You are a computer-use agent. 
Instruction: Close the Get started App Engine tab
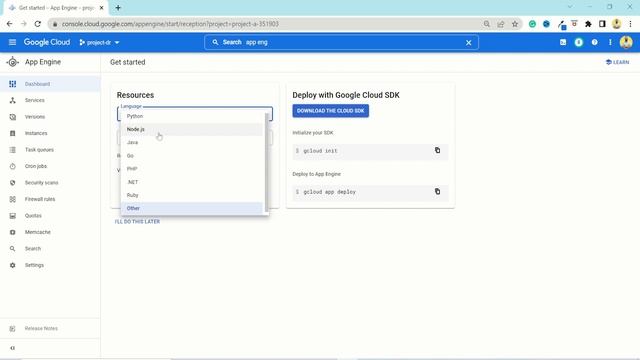point(102,8)
